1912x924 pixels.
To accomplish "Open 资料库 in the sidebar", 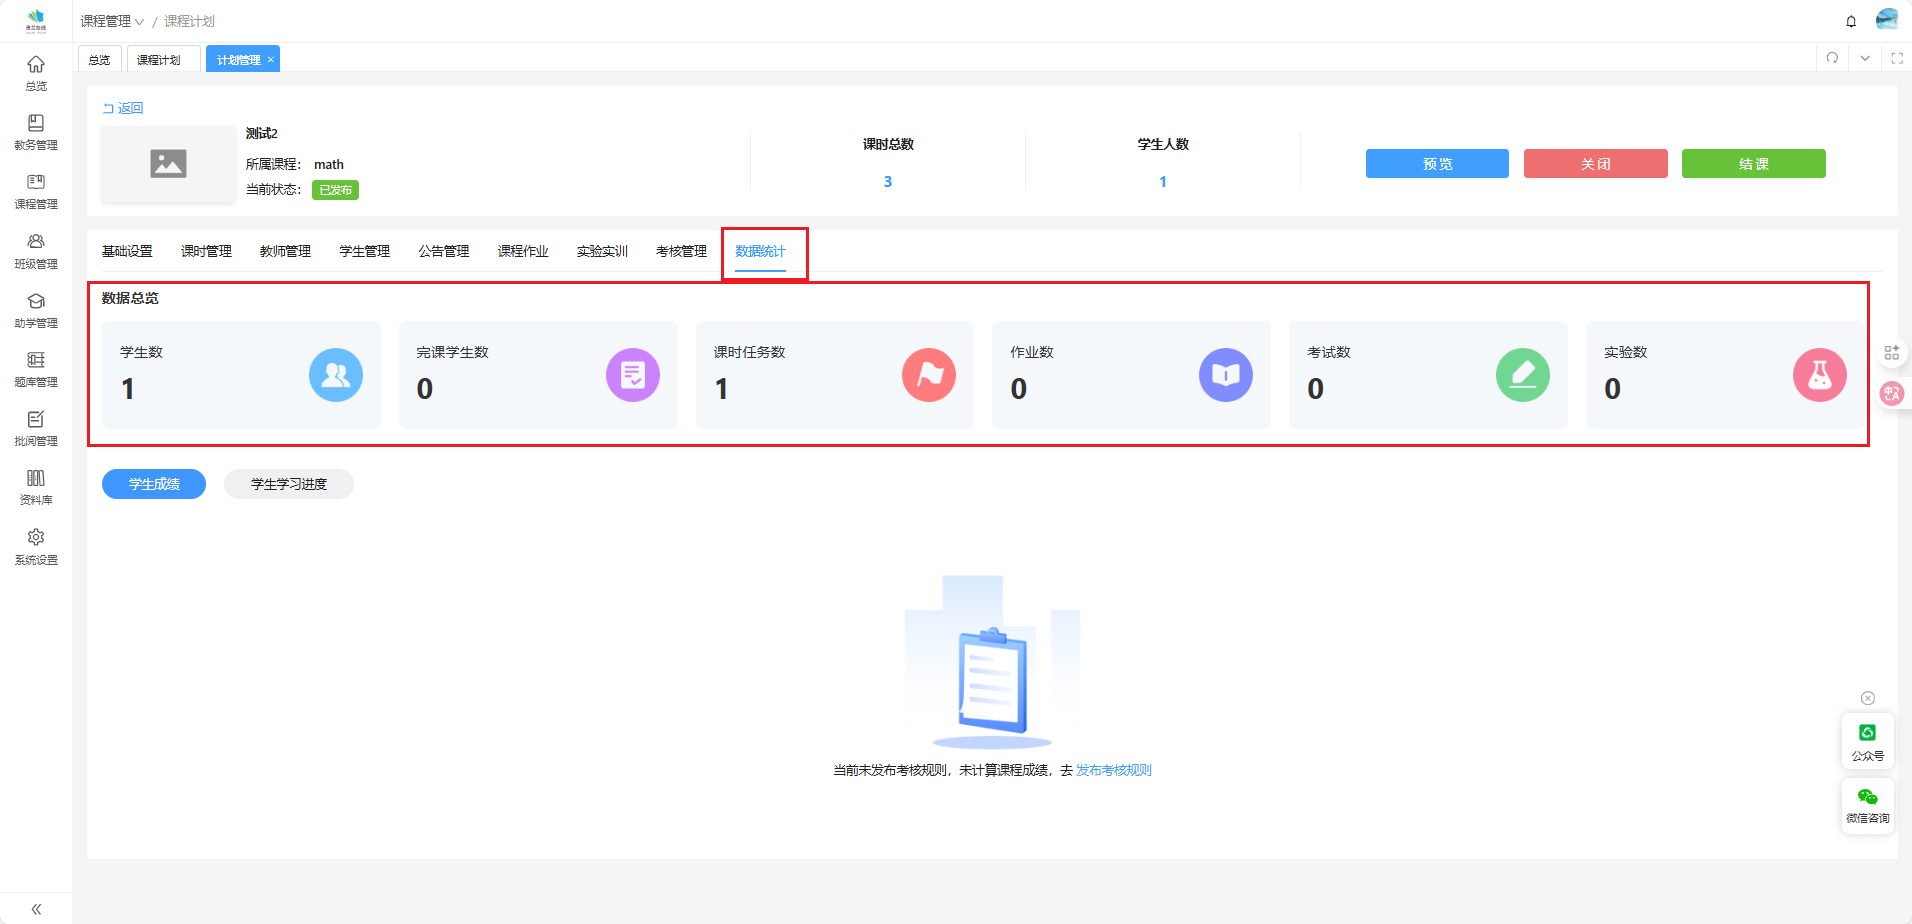I will [36, 487].
